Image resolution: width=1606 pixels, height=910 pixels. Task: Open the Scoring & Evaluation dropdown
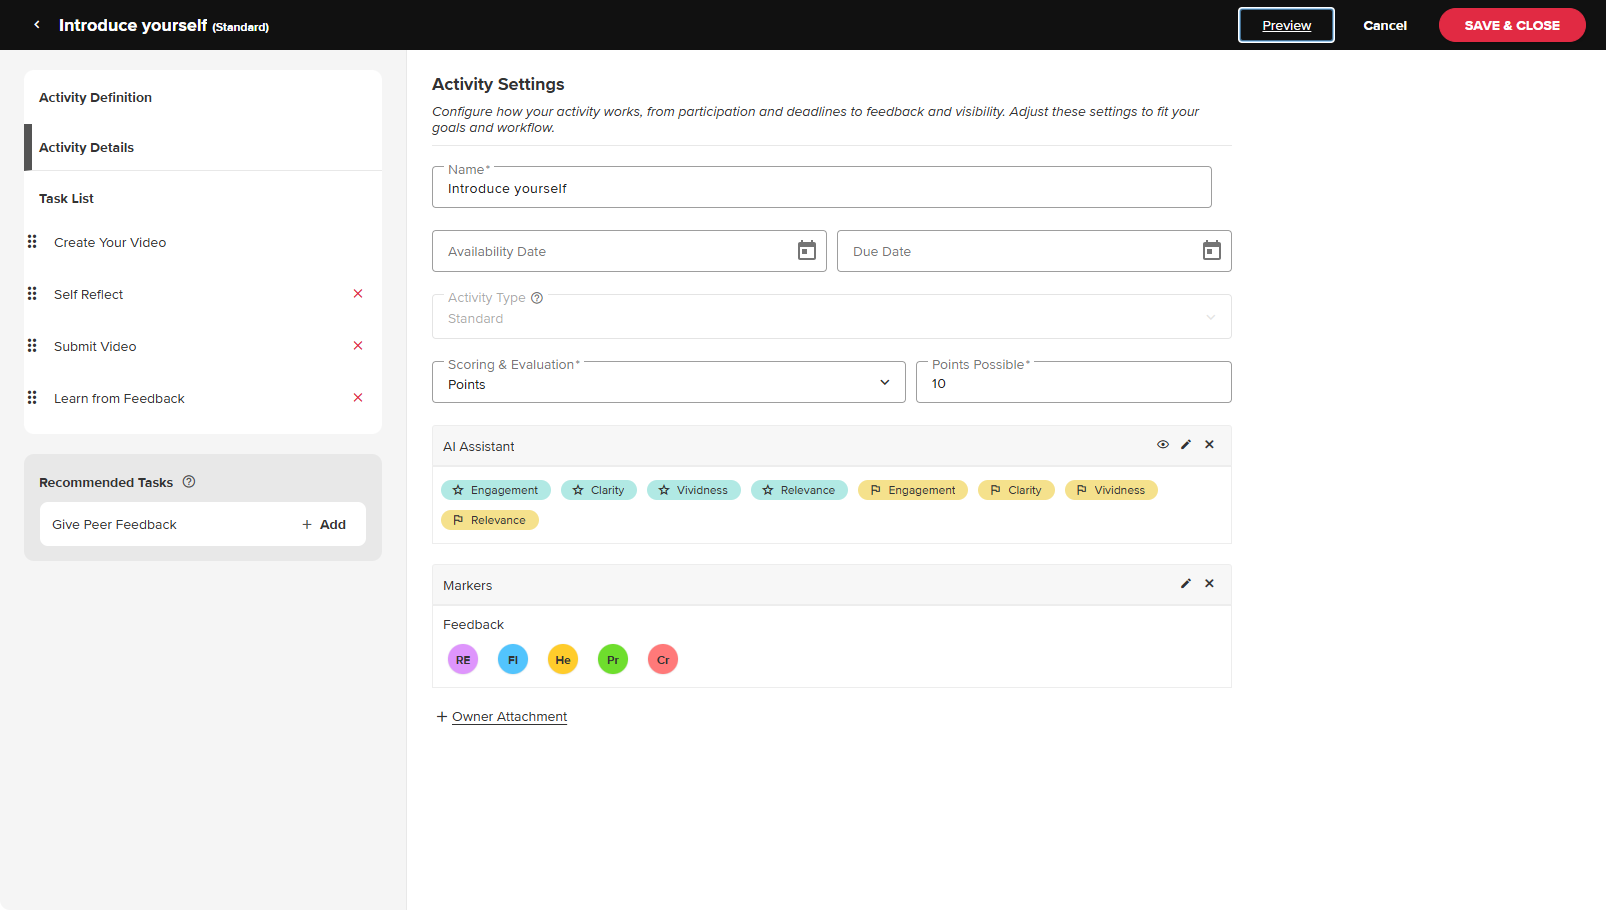click(669, 382)
